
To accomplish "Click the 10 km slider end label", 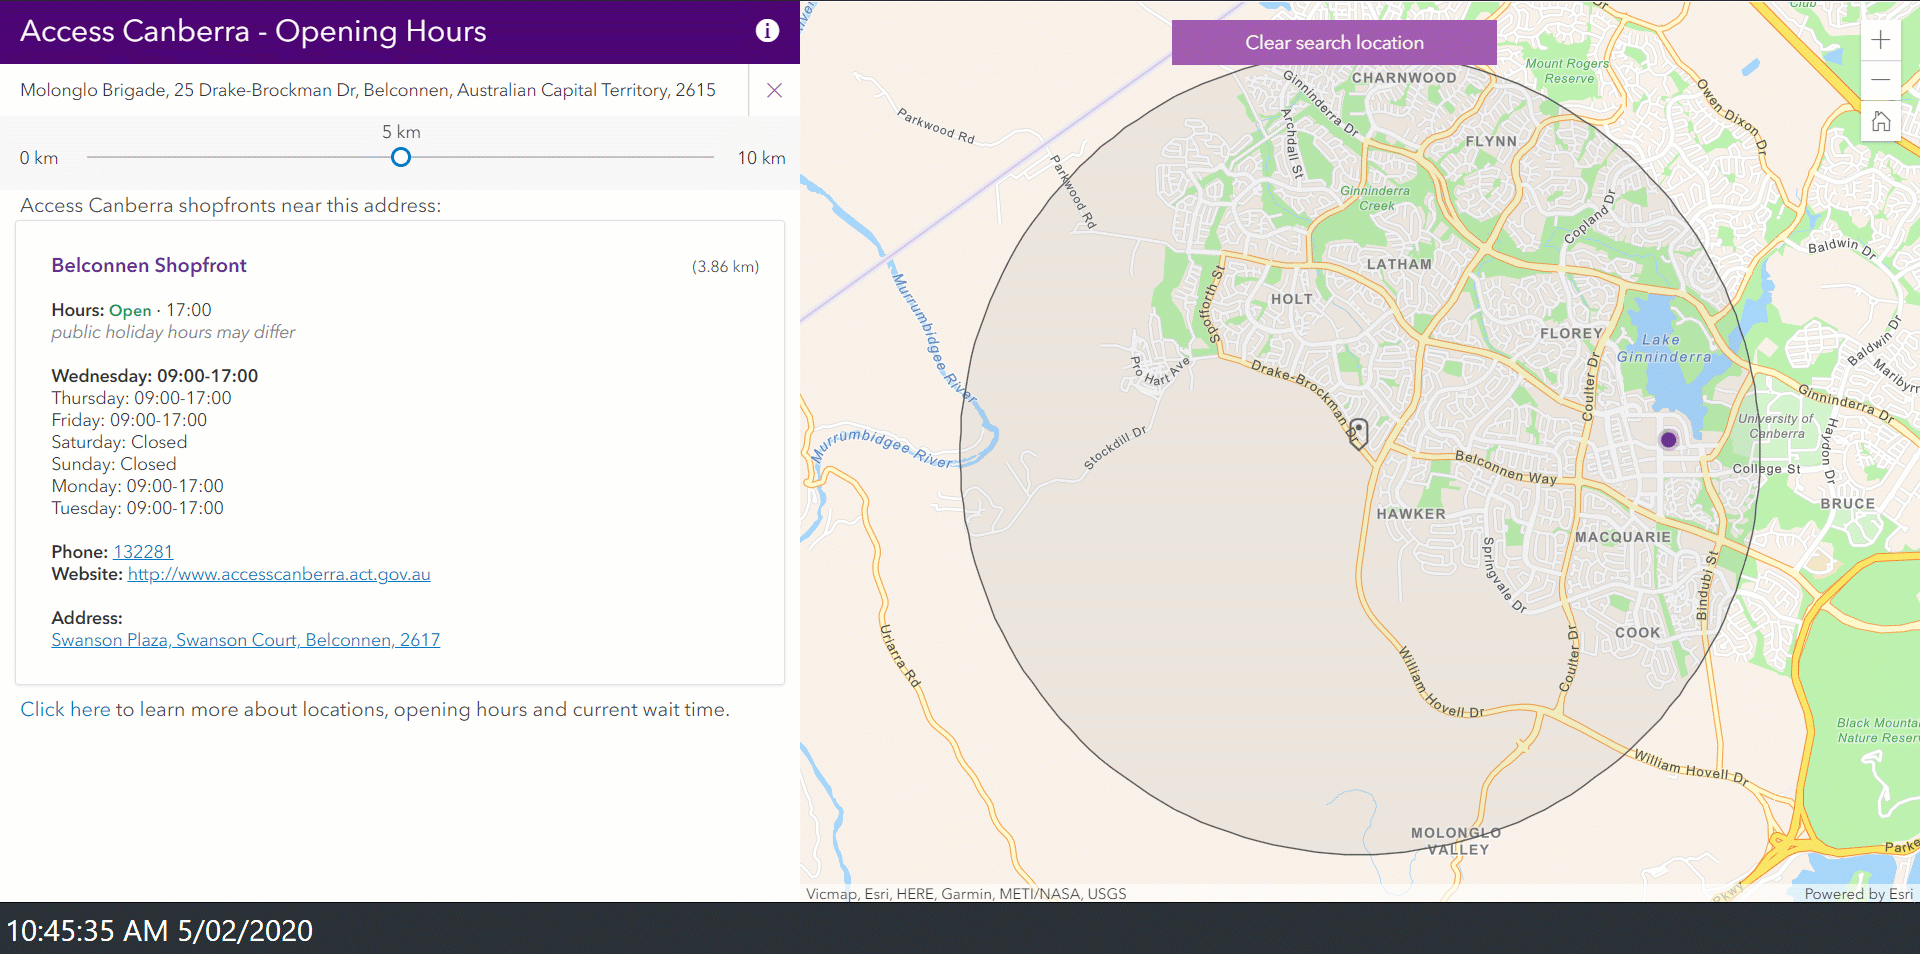I will 762,158.
